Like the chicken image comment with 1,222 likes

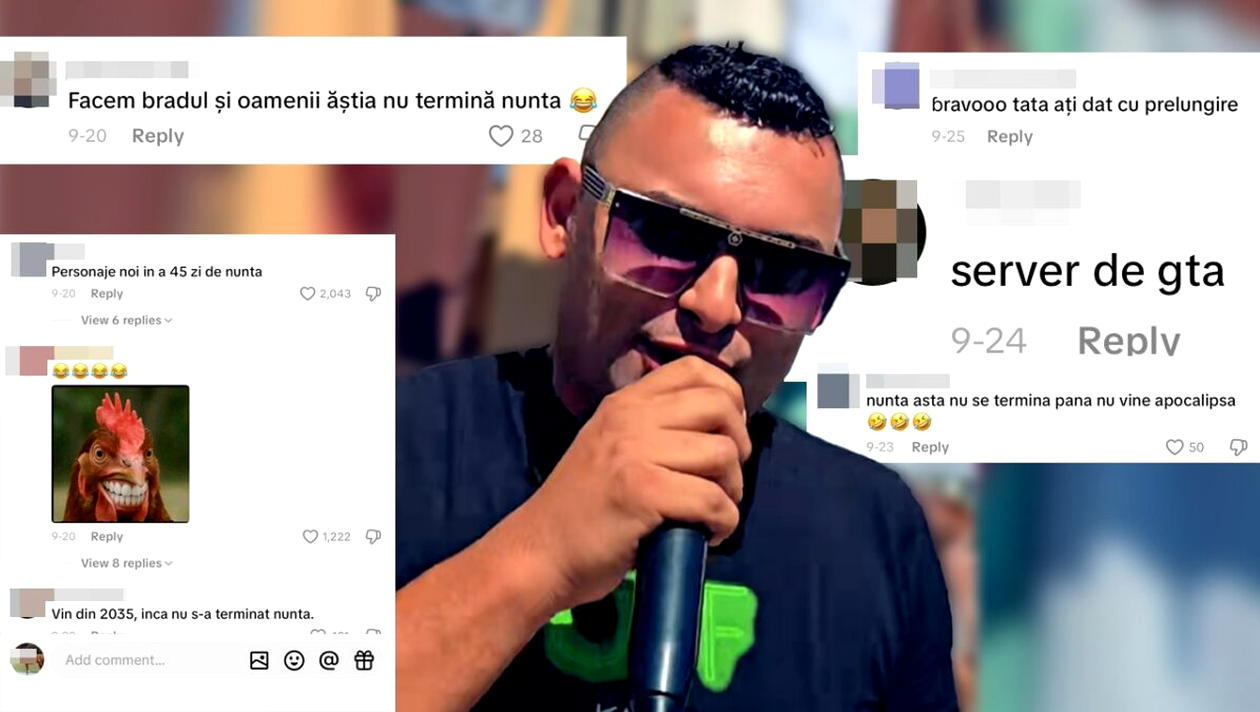310,537
